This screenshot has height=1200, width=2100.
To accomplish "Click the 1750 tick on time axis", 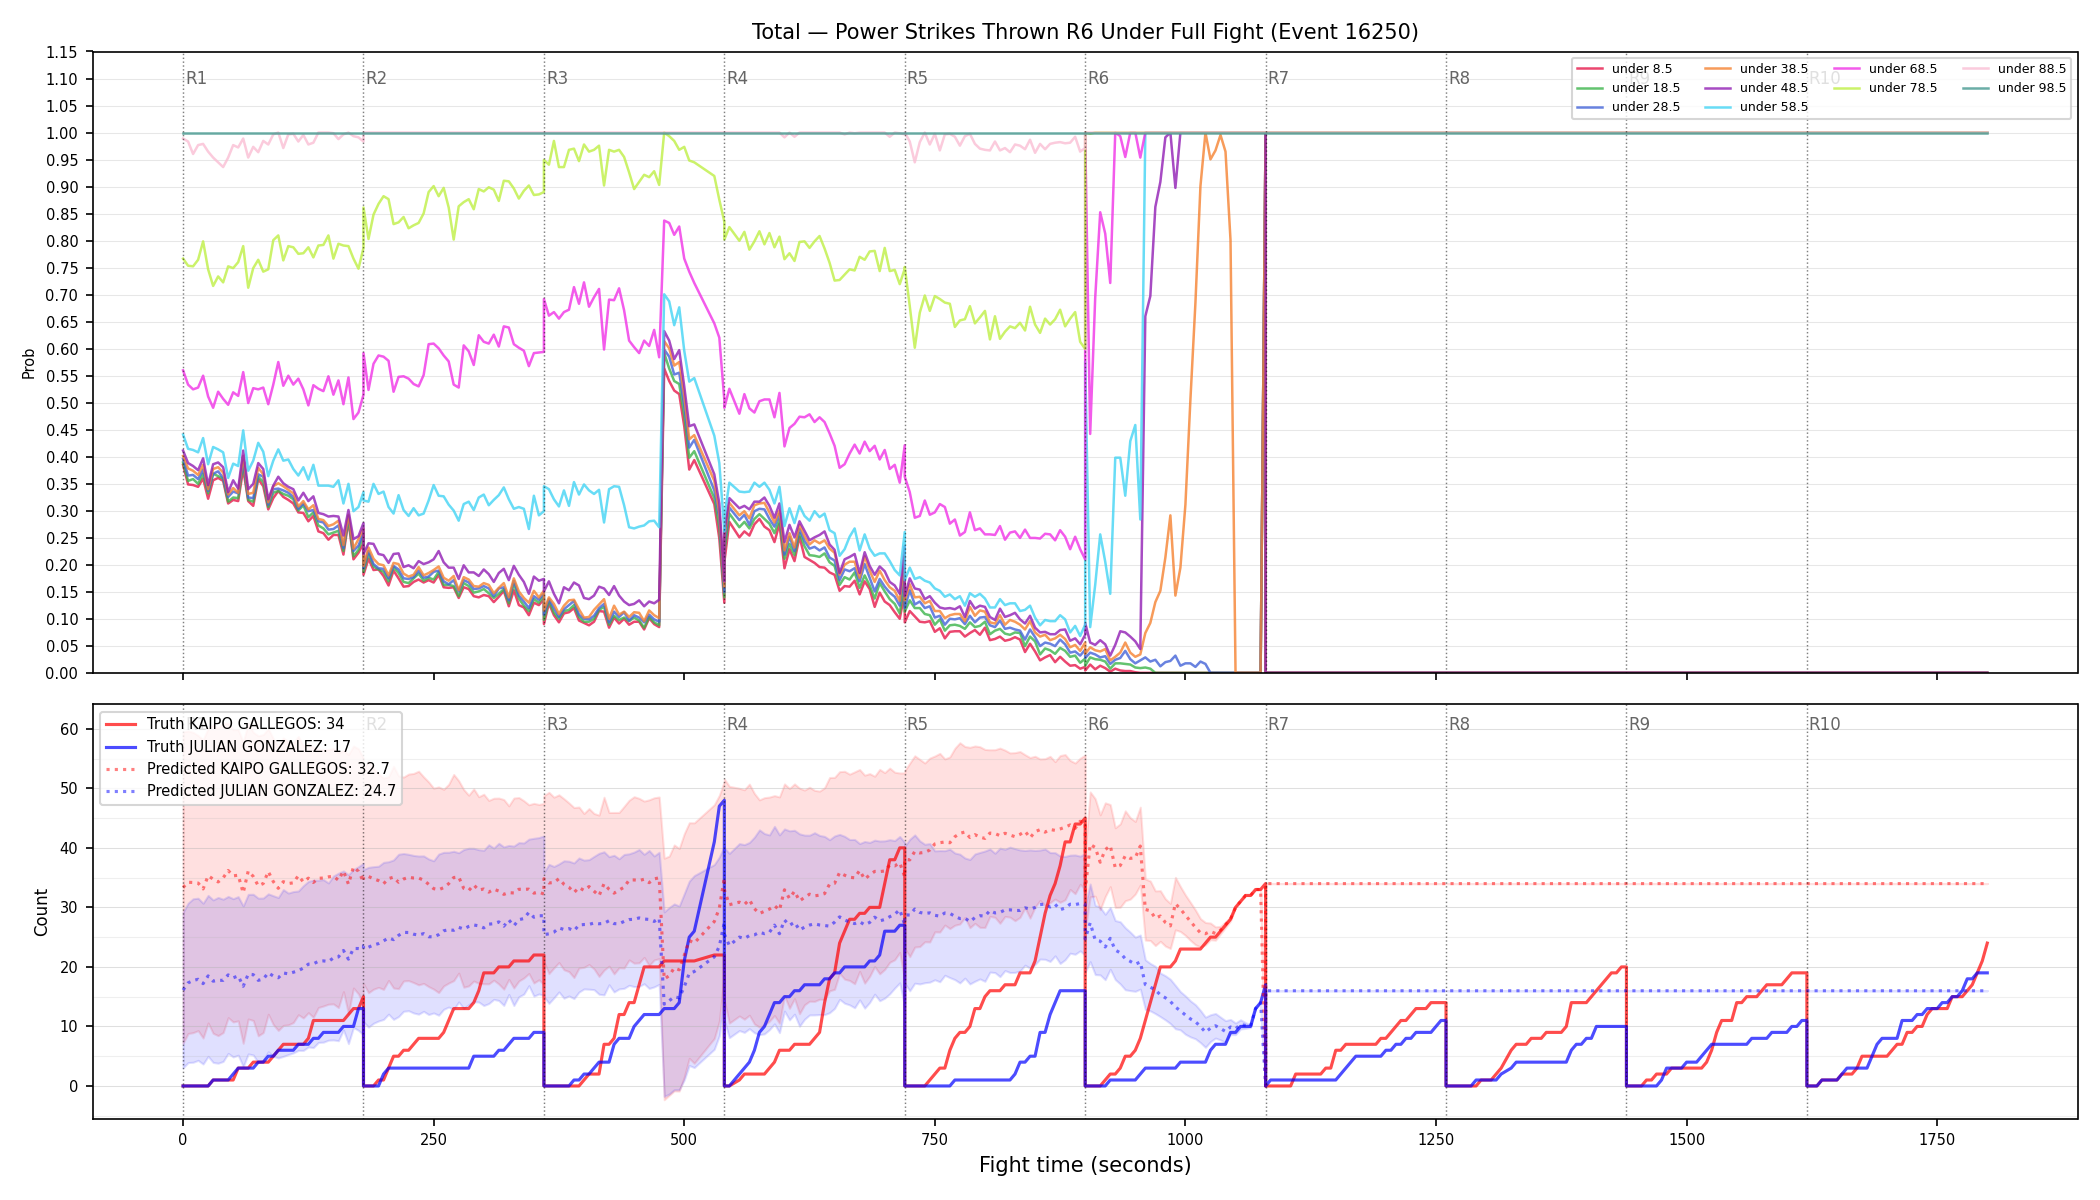I will click(x=1937, y=1139).
